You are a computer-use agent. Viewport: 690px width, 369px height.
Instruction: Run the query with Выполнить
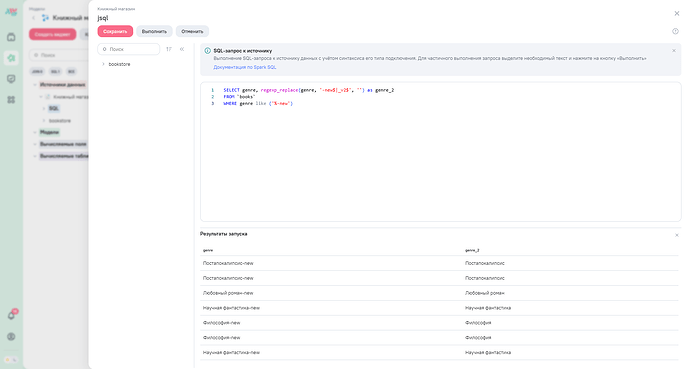[x=154, y=31]
